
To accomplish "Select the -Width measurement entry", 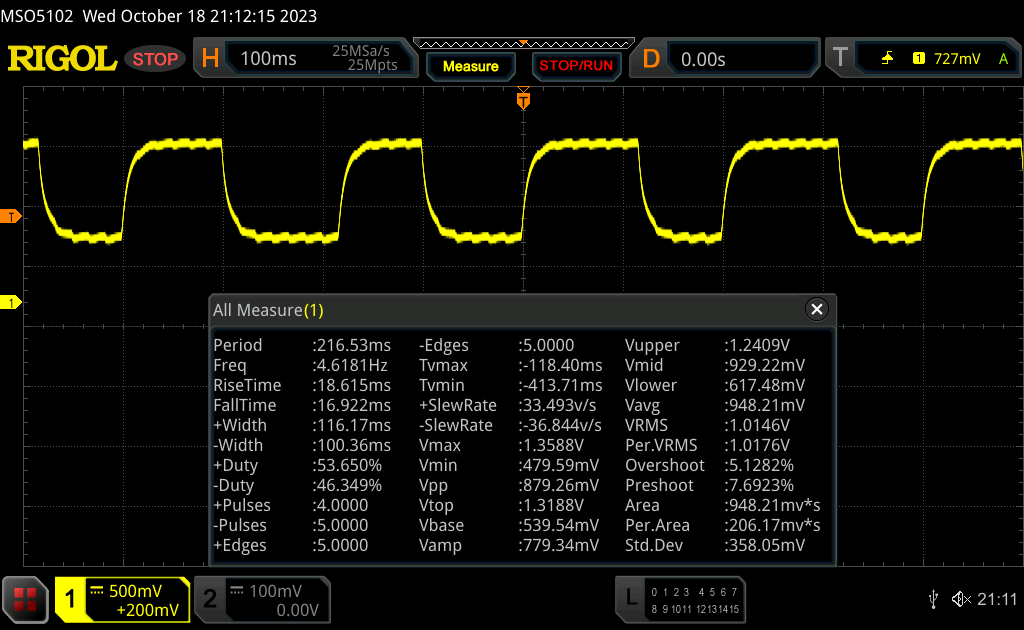I will 302,445.
